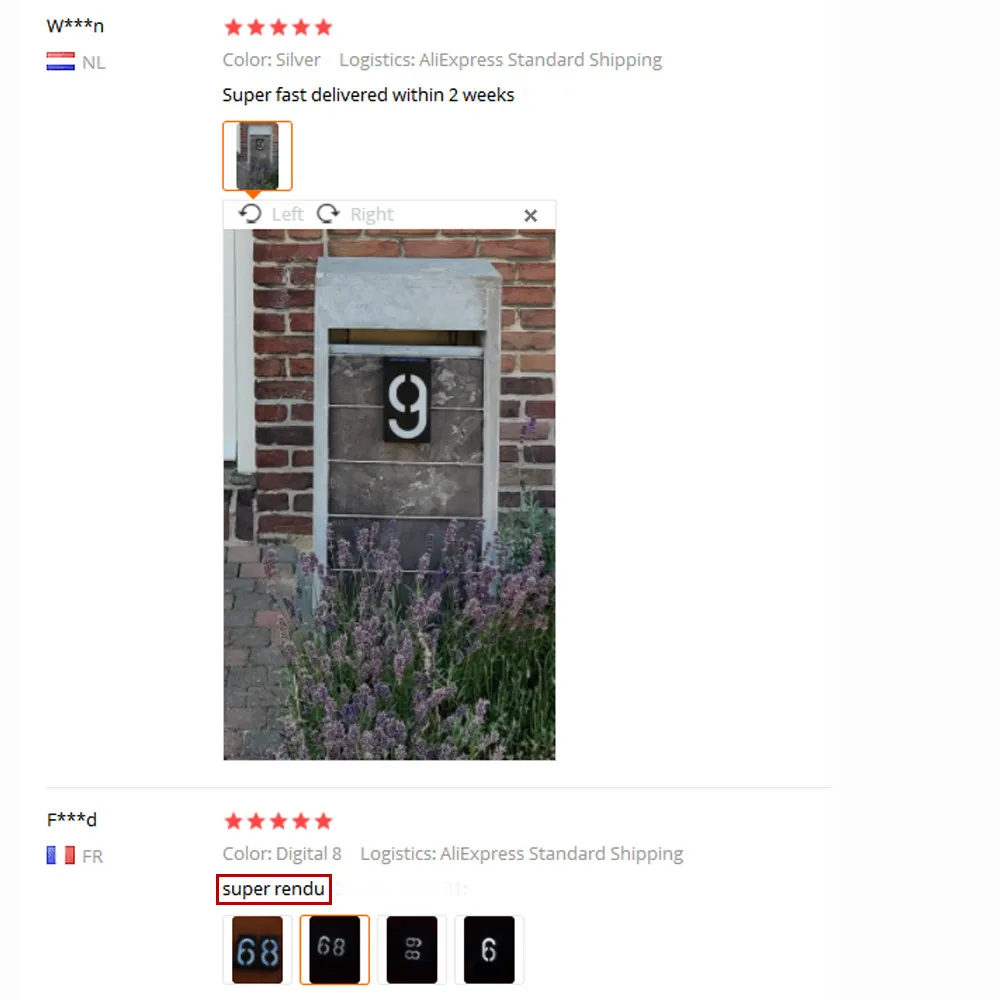
Task: Click the 'Right' rotate label
Action: (372, 214)
